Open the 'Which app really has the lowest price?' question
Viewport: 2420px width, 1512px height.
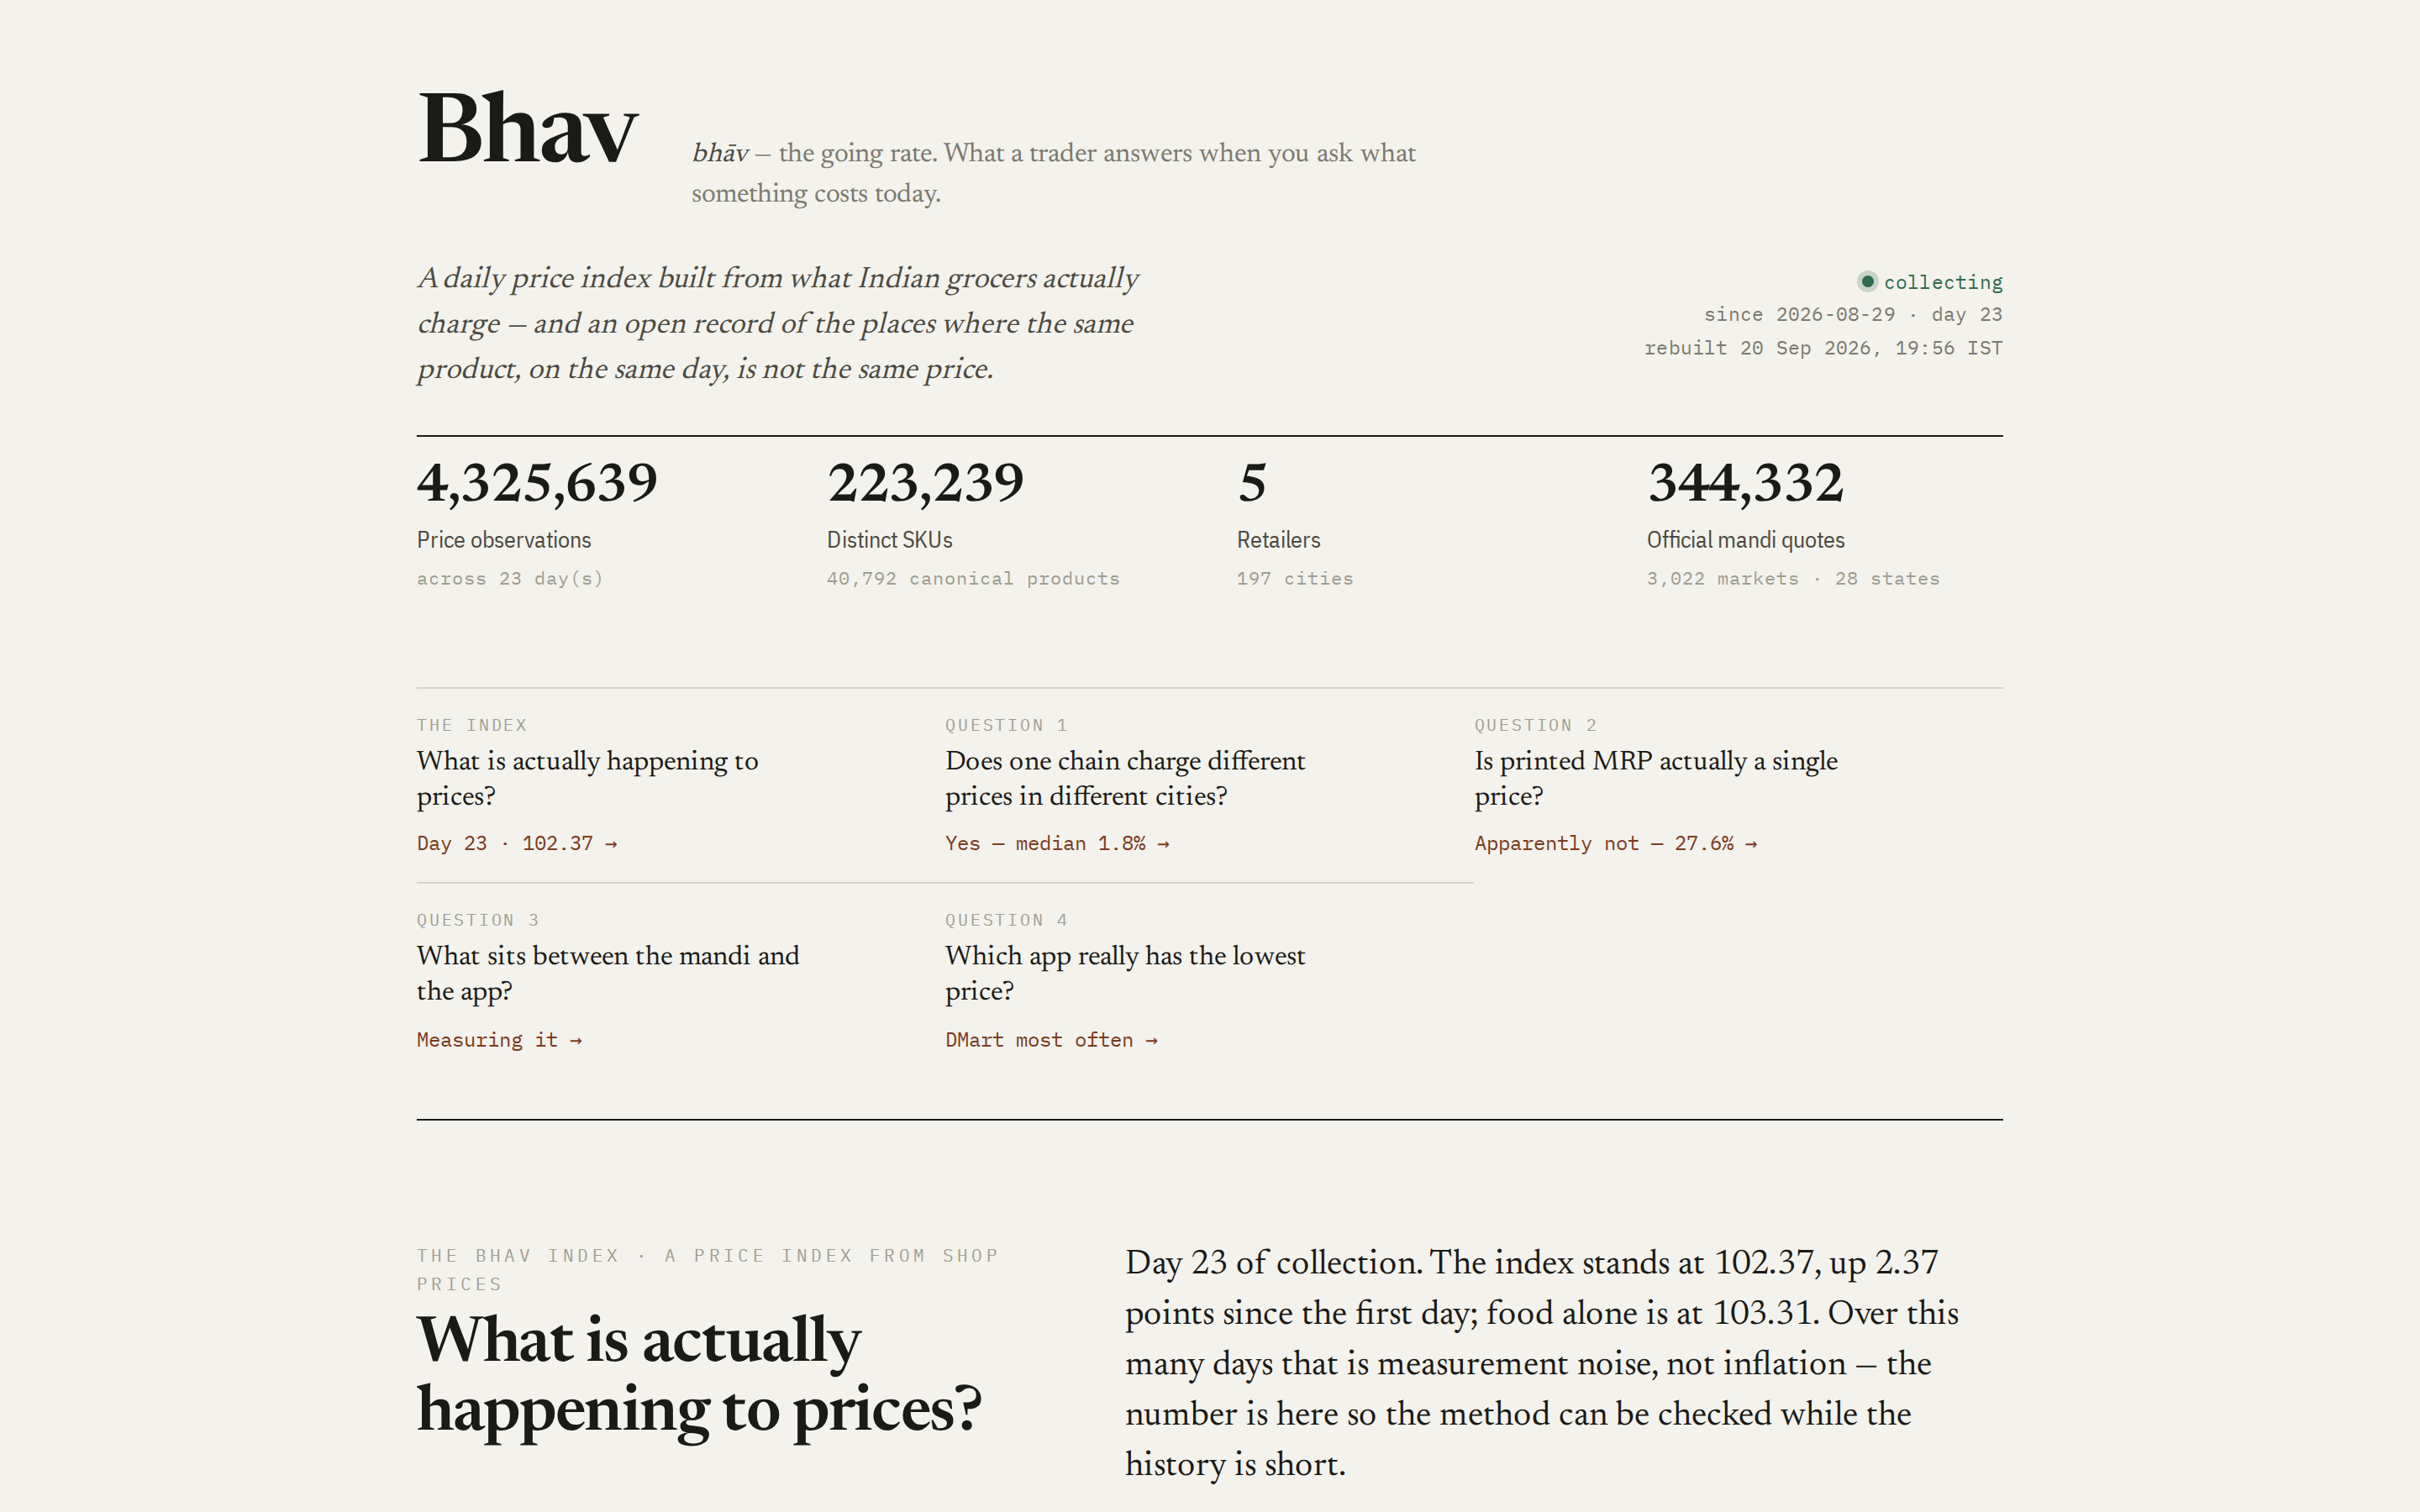click(x=1125, y=973)
